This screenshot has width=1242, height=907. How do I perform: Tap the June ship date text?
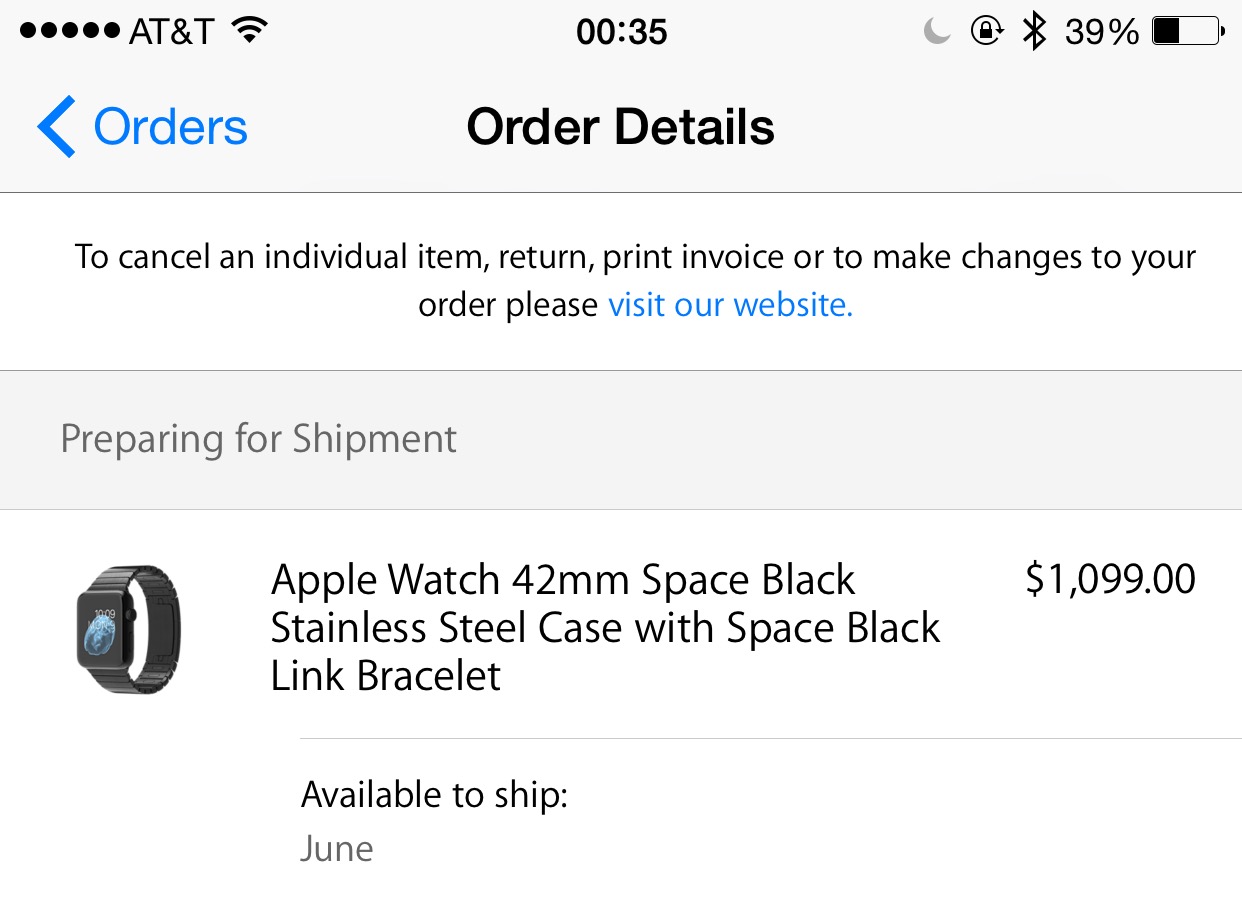point(337,849)
